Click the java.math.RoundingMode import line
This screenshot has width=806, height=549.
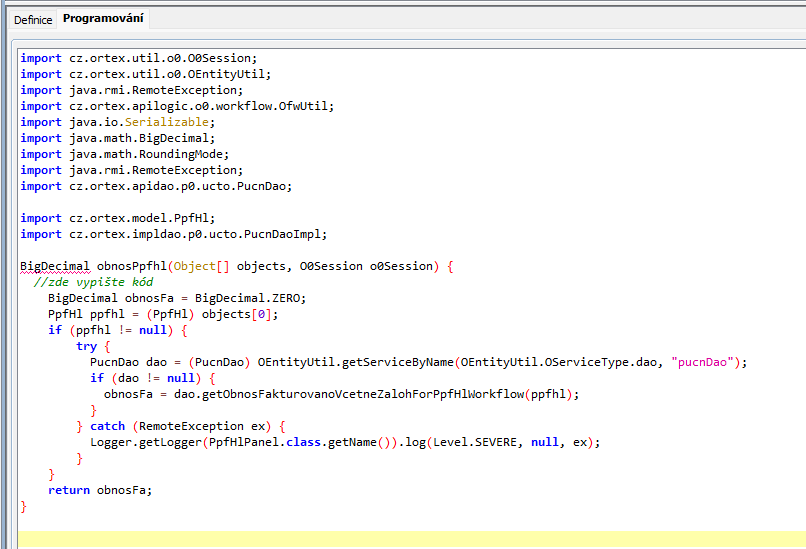tap(125, 154)
